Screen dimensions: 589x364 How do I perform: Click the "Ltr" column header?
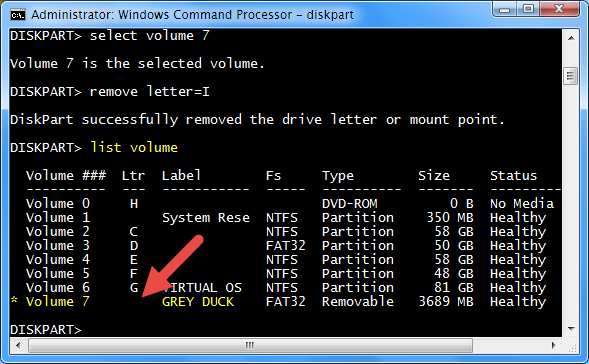click(133, 176)
